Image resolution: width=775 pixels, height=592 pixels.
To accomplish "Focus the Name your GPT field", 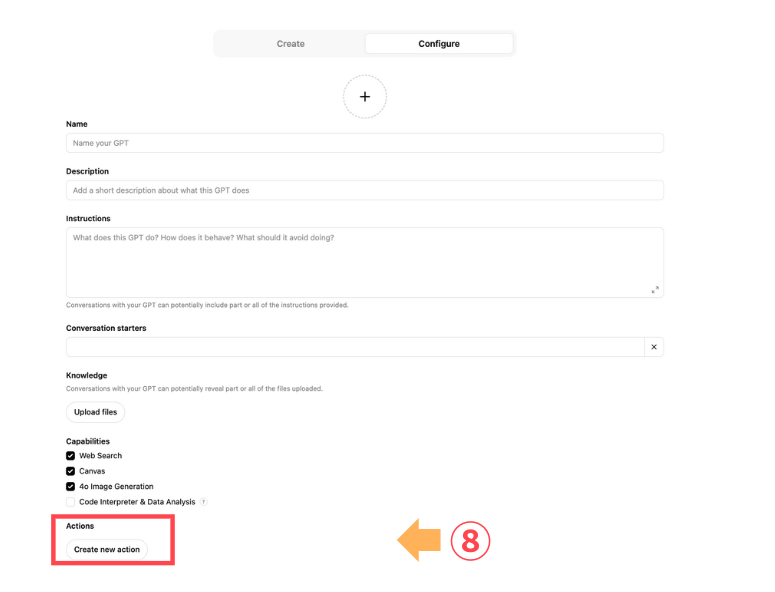I will click(x=365, y=143).
